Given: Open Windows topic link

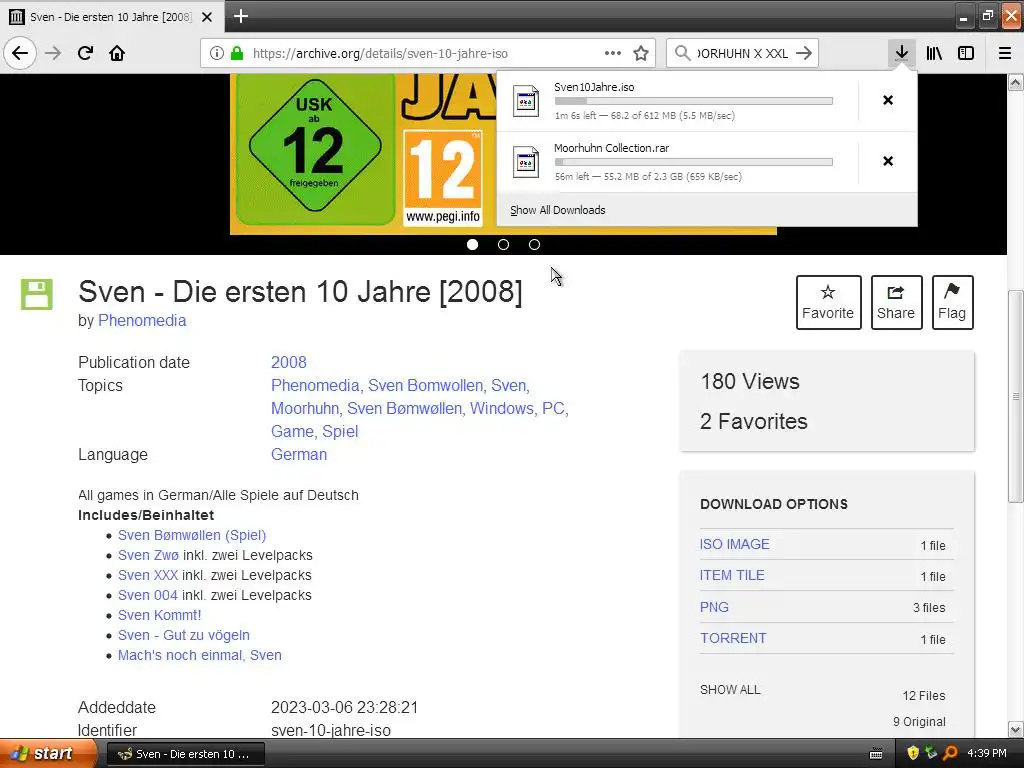Looking at the screenshot, I should pyautogui.click(x=502, y=408).
